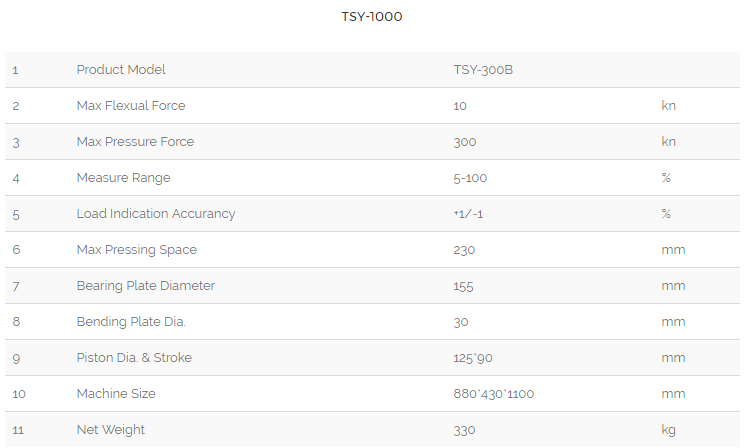Select the Load Indication Accurancy label
The height and width of the screenshot is (448, 746).
(156, 214)
